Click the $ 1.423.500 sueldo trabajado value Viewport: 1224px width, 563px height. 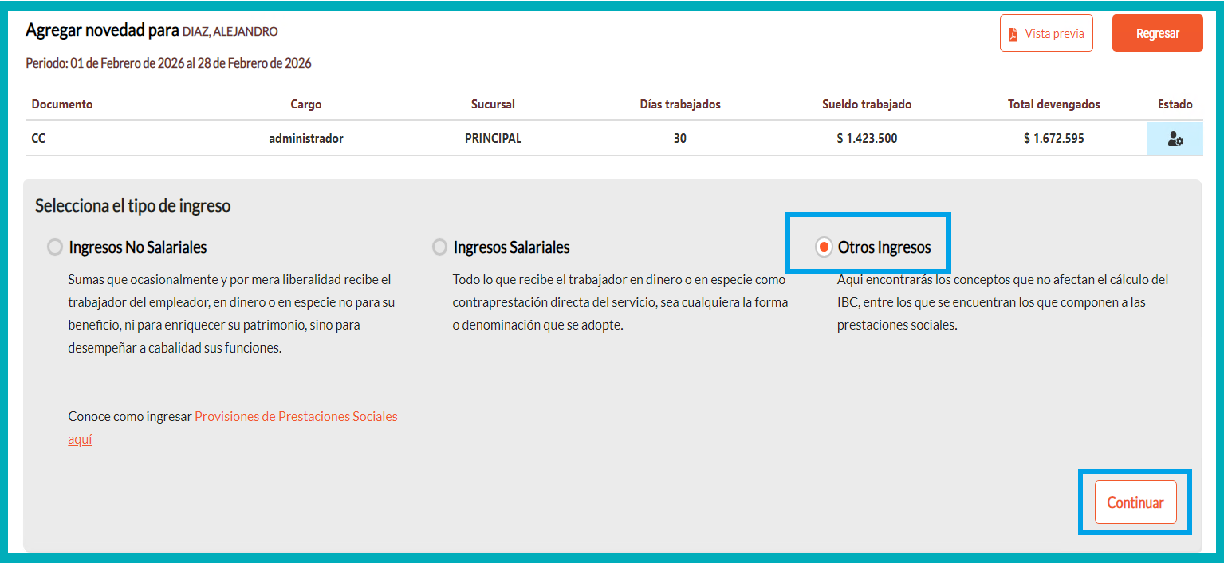coord(866,139)
